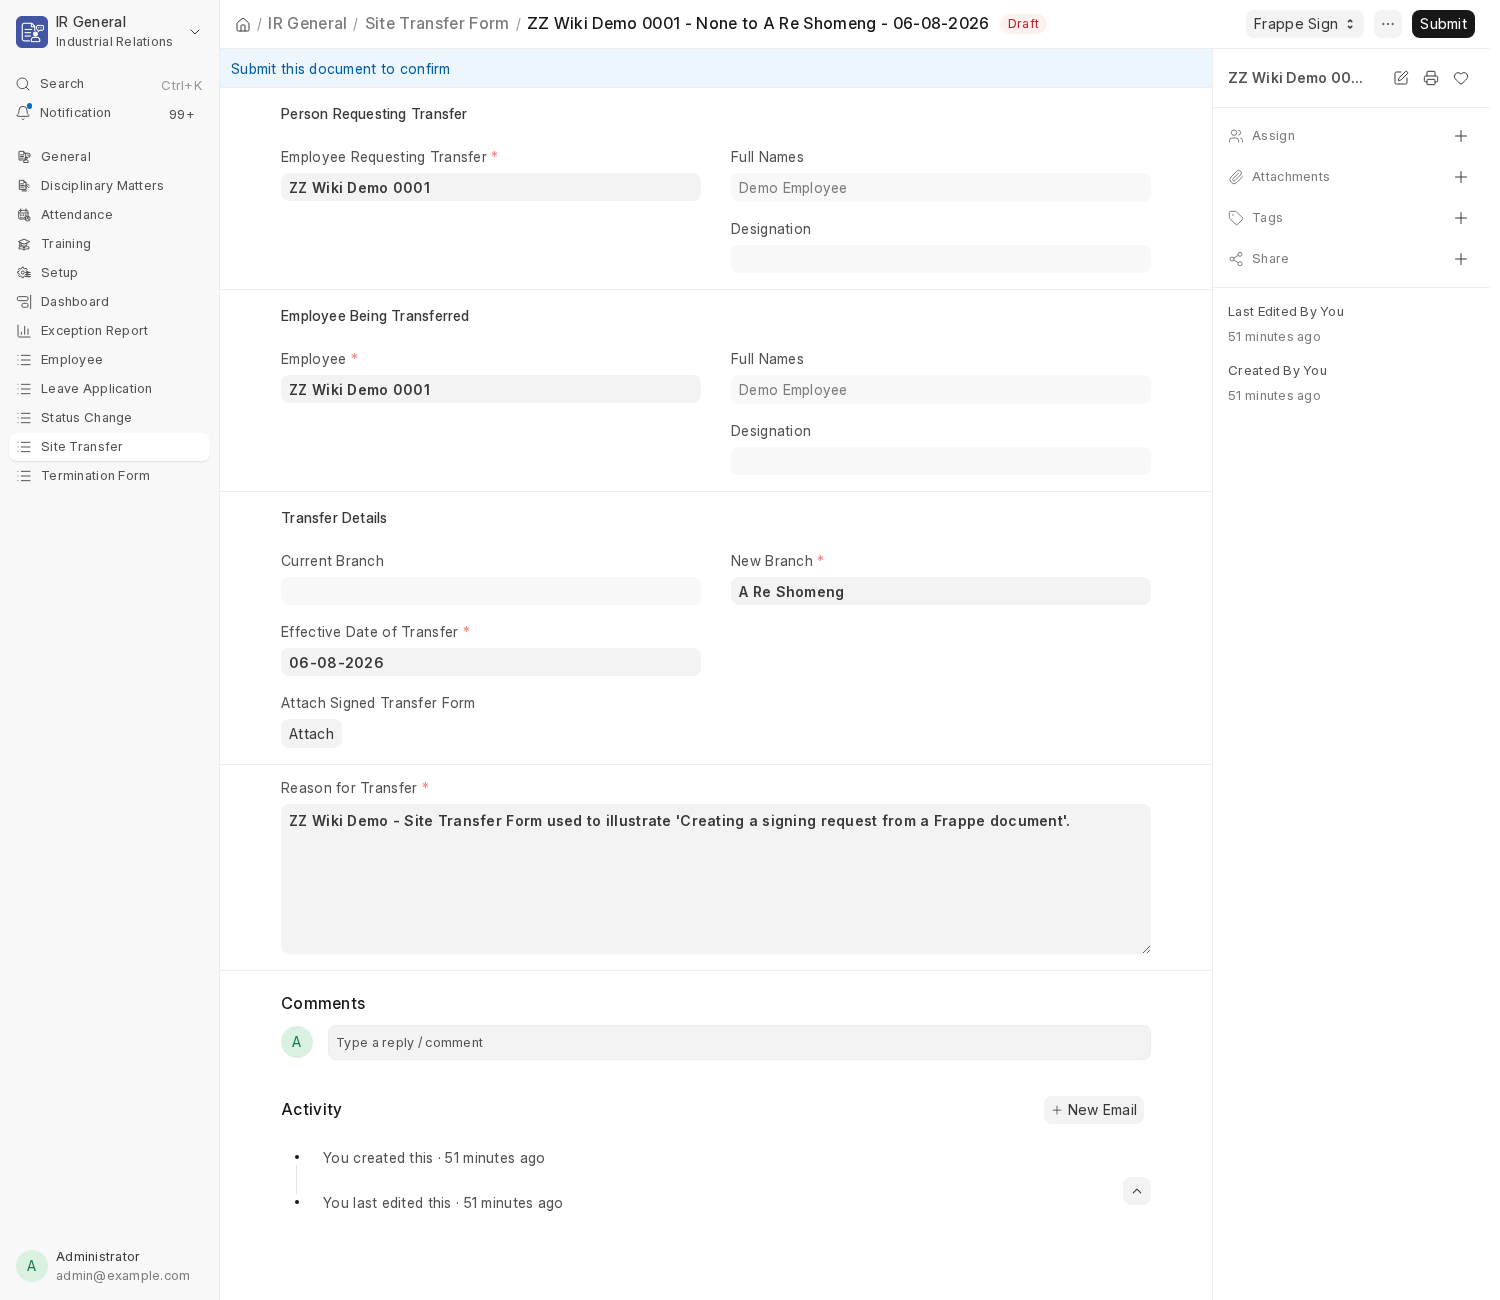Screen dimensions: 1500x1300
Task: Click the Training sidebar icon
Action: (x=24, y=244)
